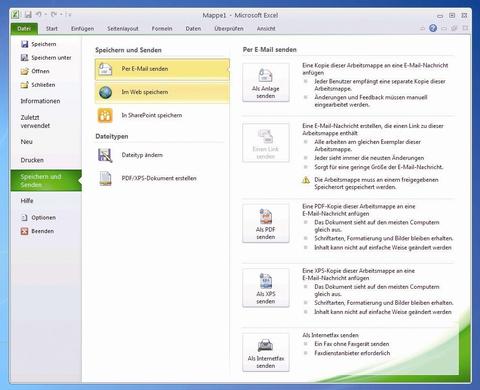
Task: Select Drucken in backstage menu
Action: pyautogui.click(x=32, y=160)
